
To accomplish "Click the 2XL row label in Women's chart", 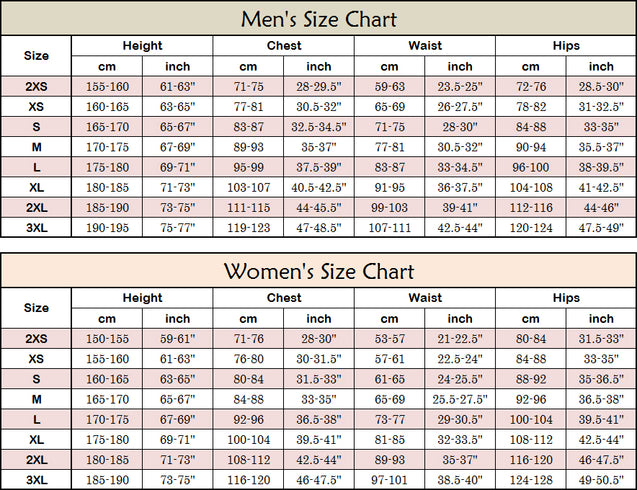I will [x=36, y=459].
